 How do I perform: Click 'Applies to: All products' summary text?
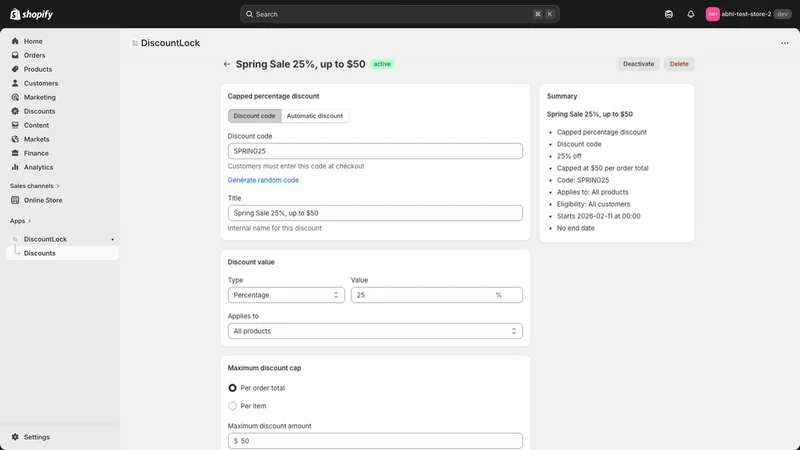592,192
